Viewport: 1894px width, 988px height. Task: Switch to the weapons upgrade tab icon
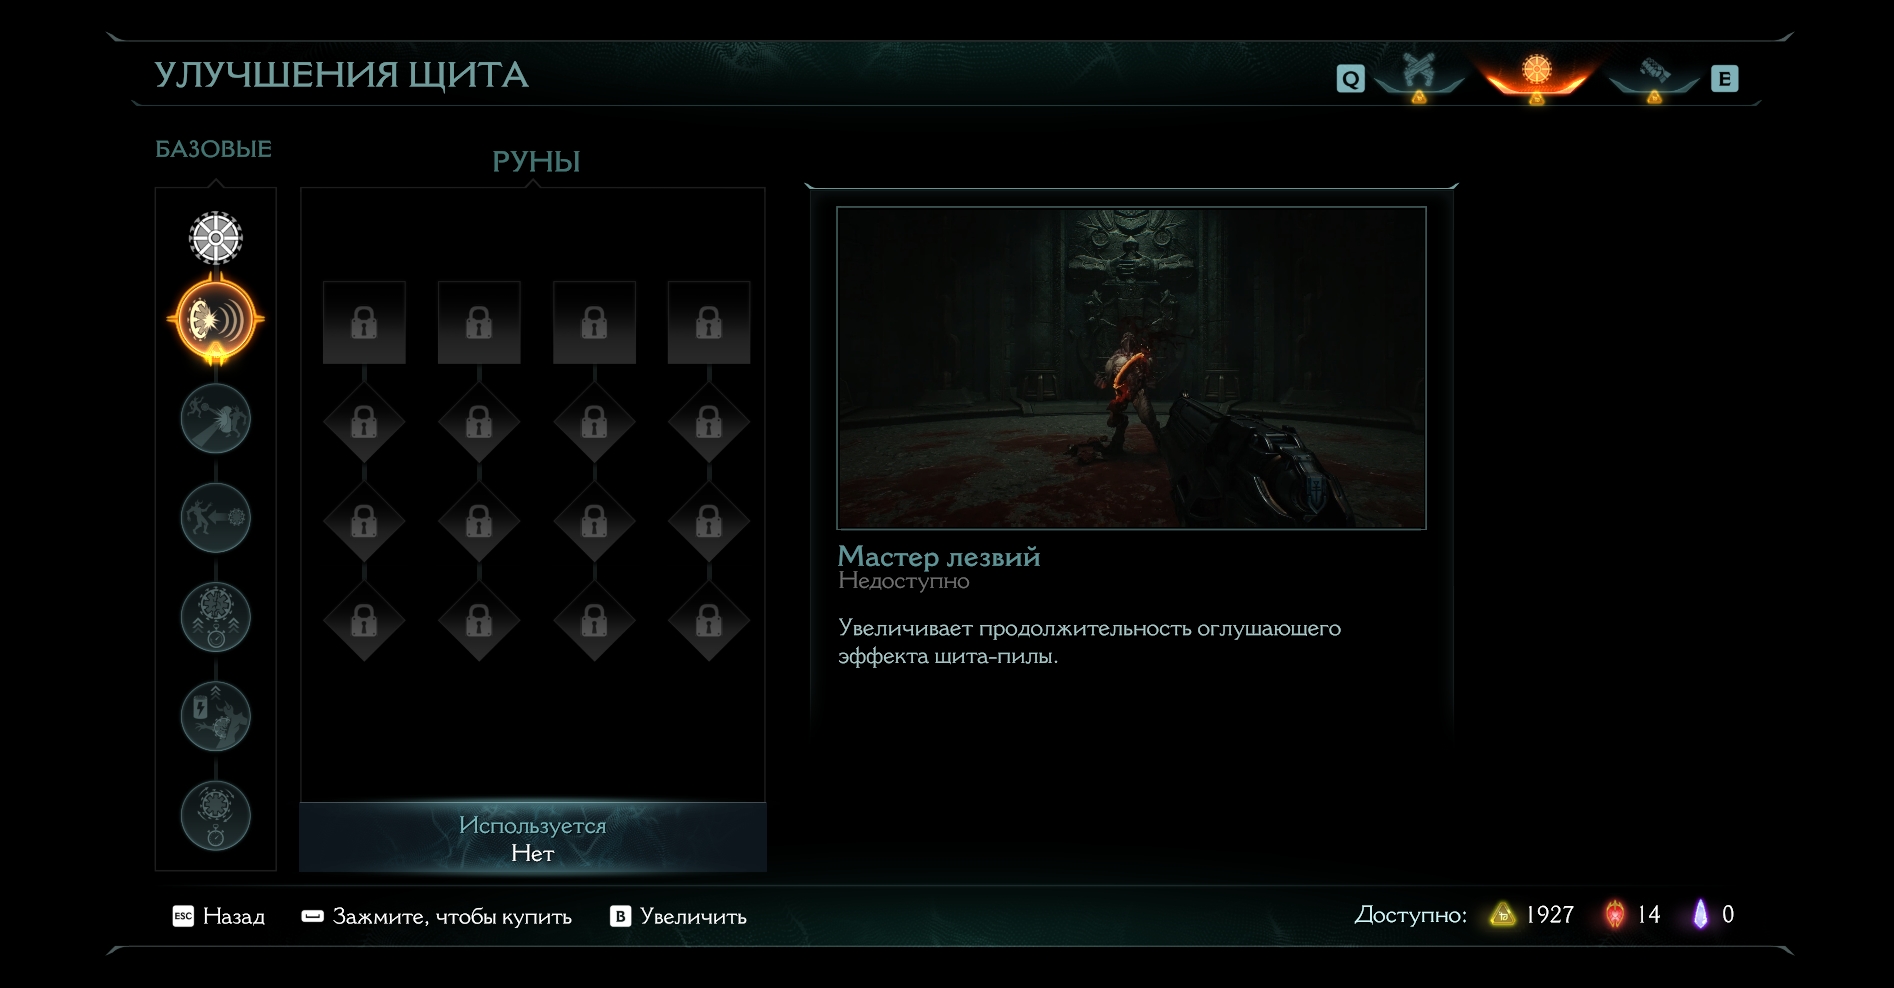click(1419, 74)
